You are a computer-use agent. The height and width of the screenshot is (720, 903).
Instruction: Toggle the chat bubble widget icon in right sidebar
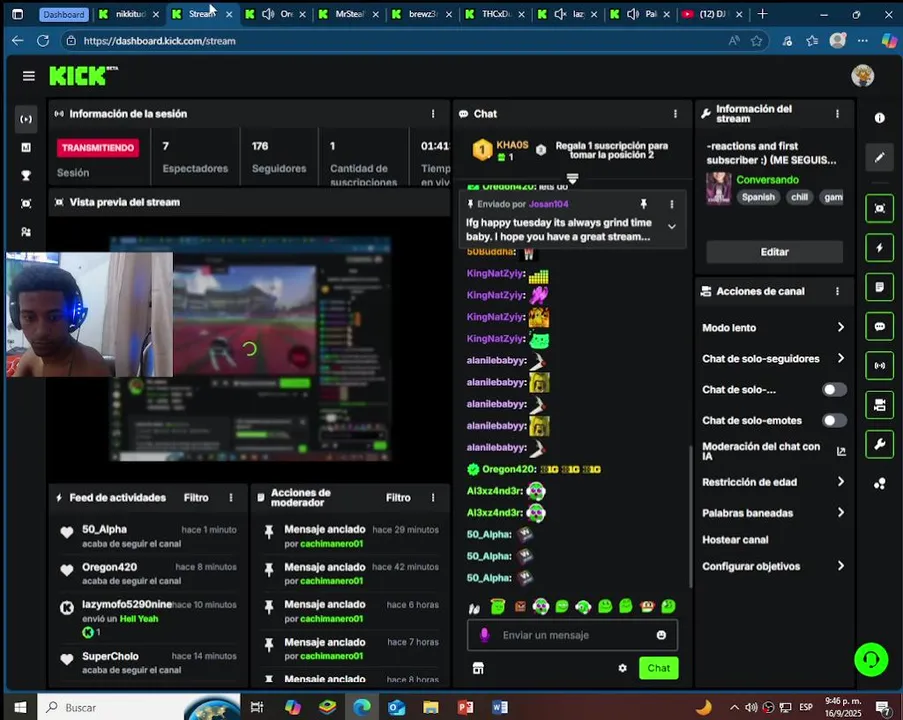pyautogui.click(x=879, y=326)
